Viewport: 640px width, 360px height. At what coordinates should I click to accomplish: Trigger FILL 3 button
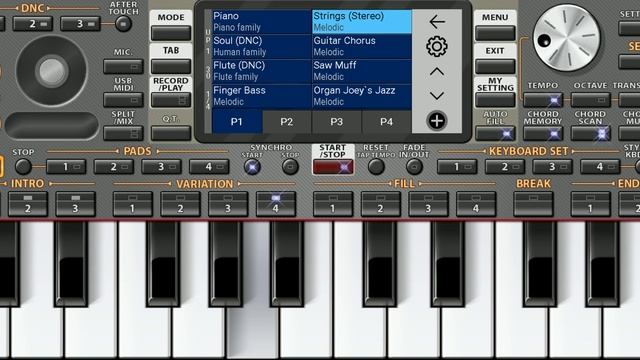pyautogui.click(x=429, y=204)
